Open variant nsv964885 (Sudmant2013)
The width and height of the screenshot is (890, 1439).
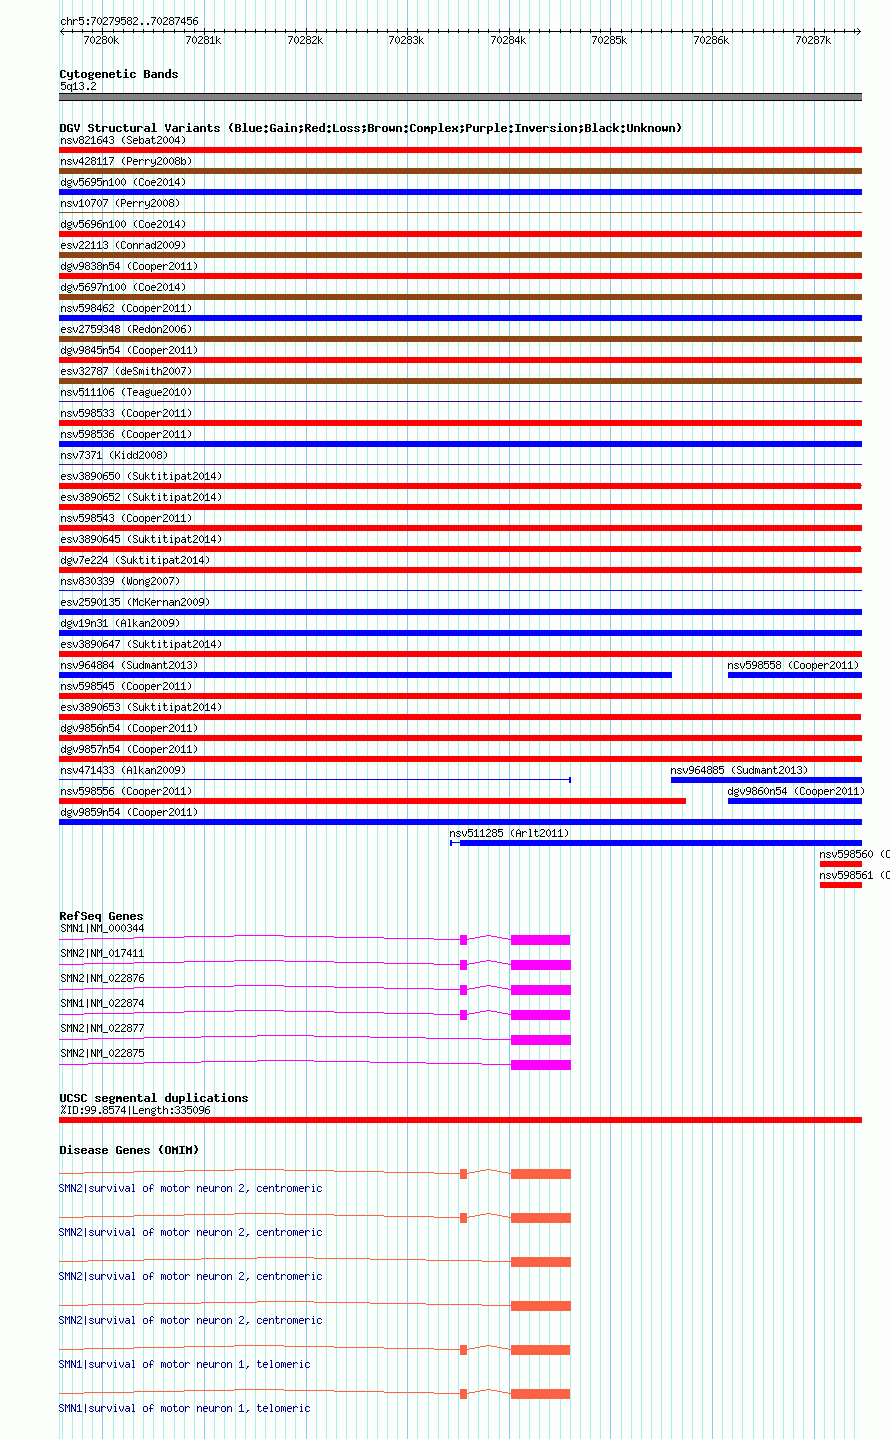pos(739,770)
